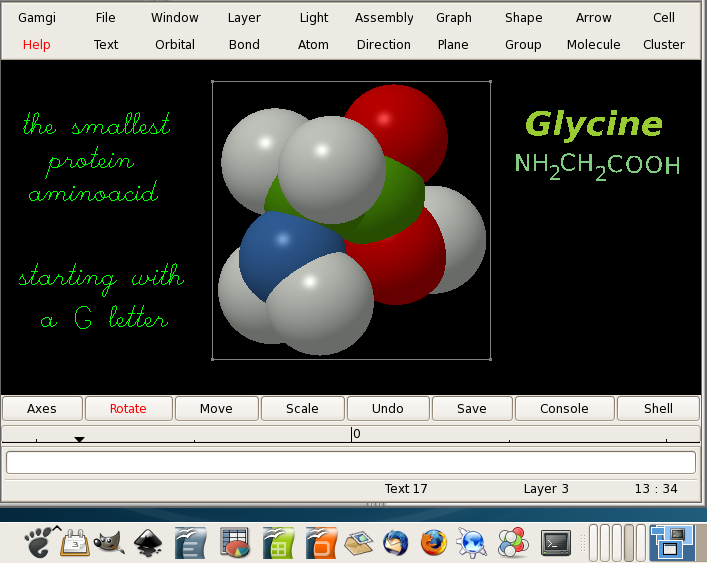This screenshot has height=563, width=707.
Task: Open the Graph menu
Action: coord(454,18)
